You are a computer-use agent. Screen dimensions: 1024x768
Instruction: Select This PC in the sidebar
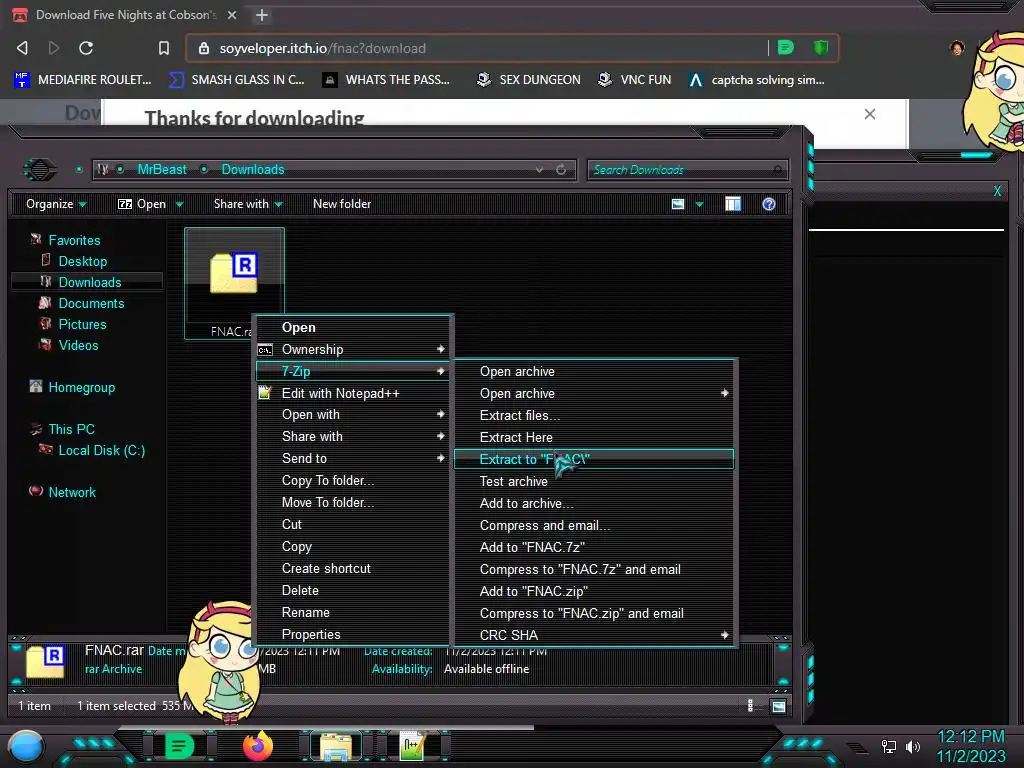[x=71, y=429]
